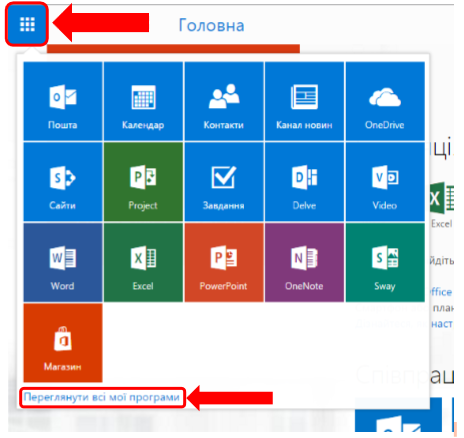Open the PowerPoint tile
Viewport: 464px width, 438px height.
(x=224, y=262)
